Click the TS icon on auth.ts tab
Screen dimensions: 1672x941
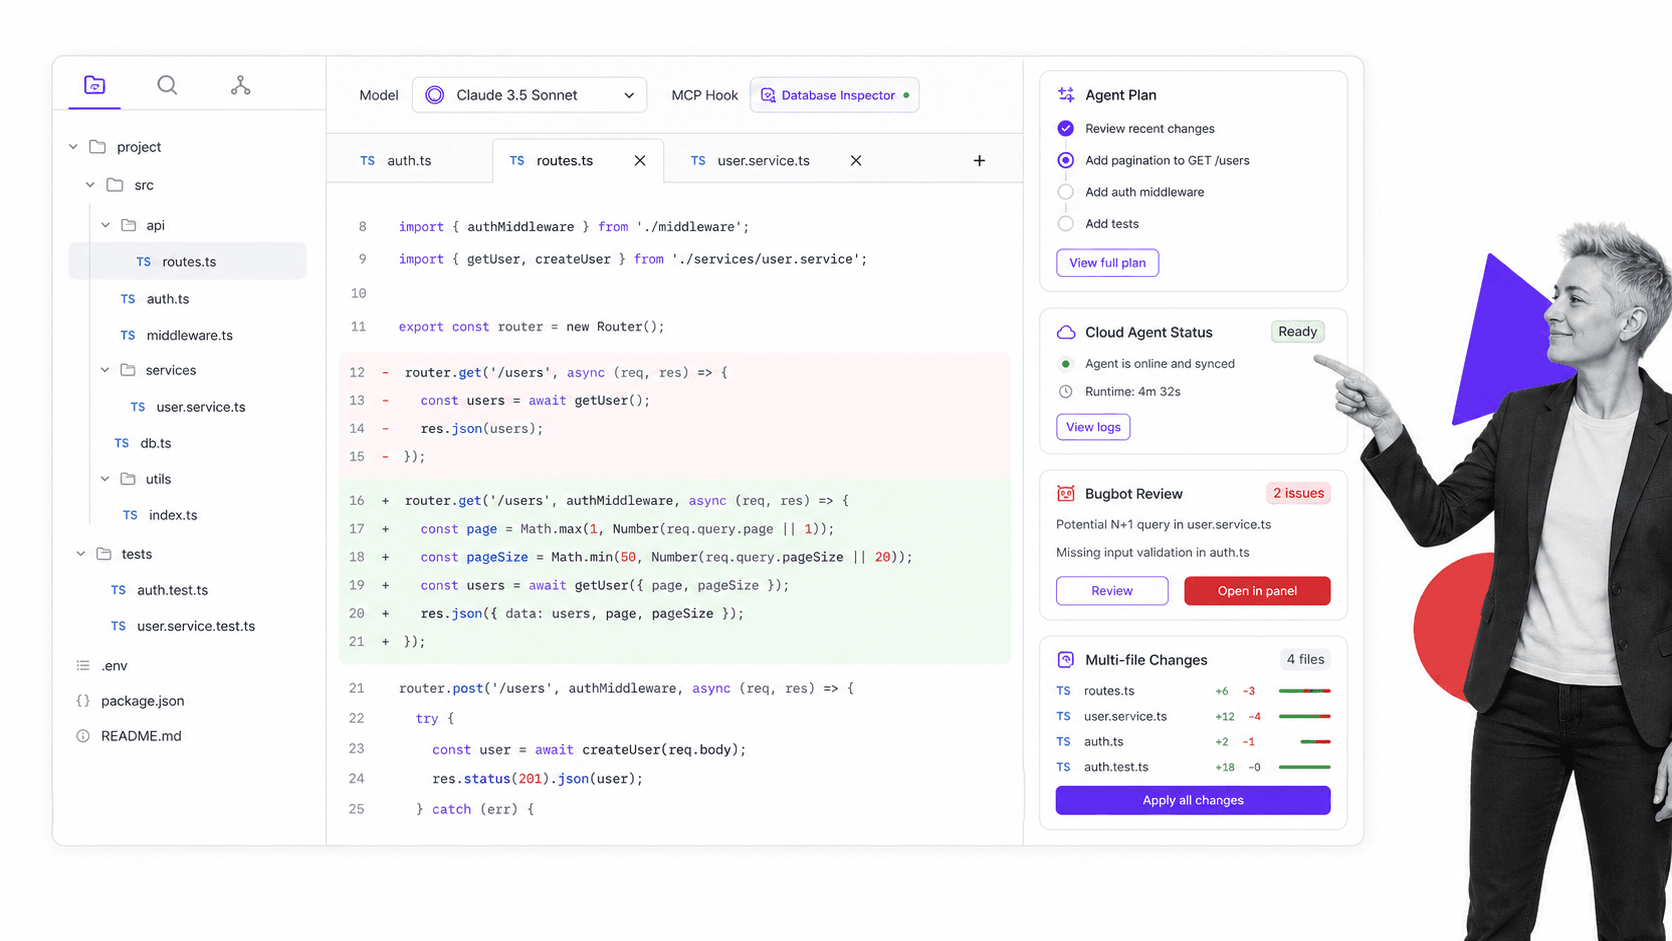367,161
